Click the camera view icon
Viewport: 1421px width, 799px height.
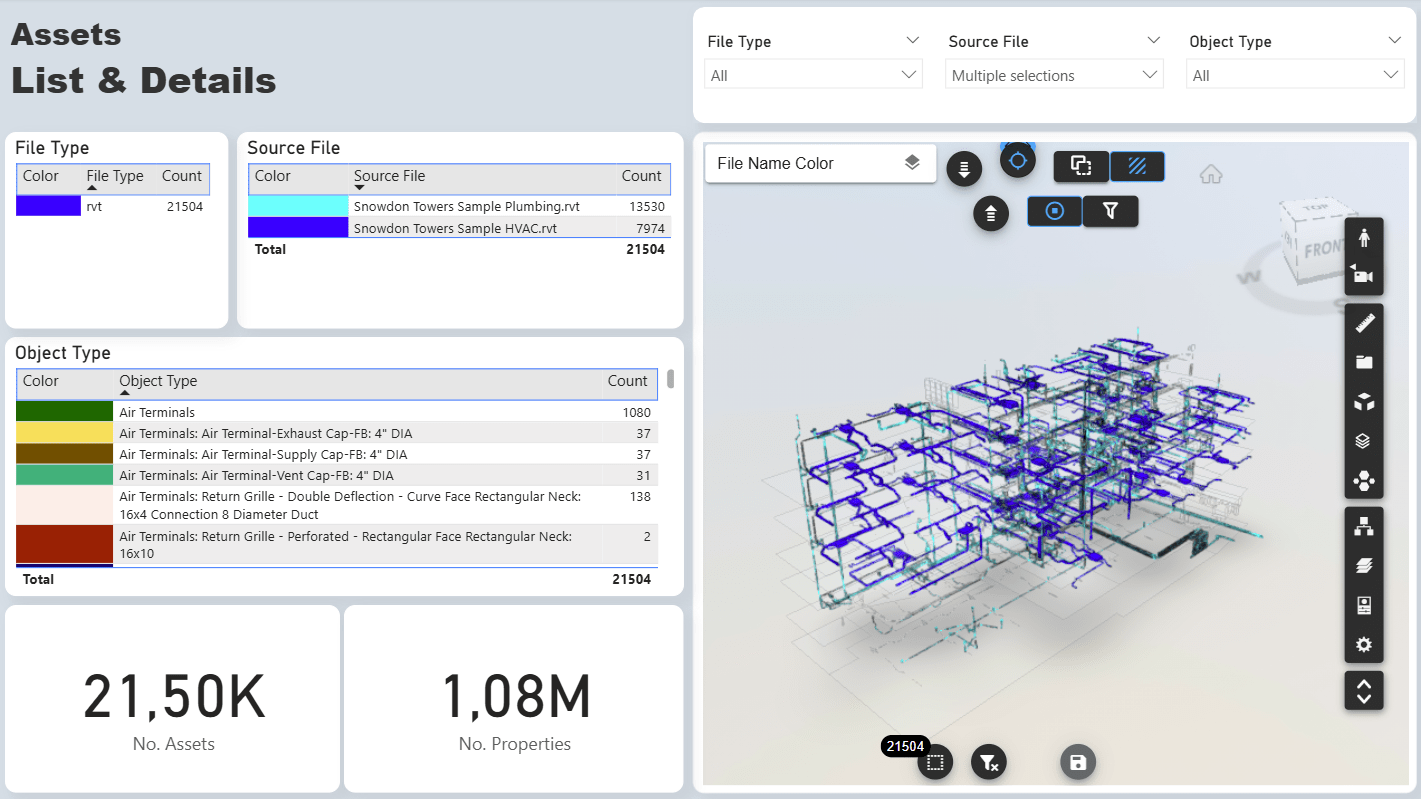pyautogui.click(x=1363, y=276)
